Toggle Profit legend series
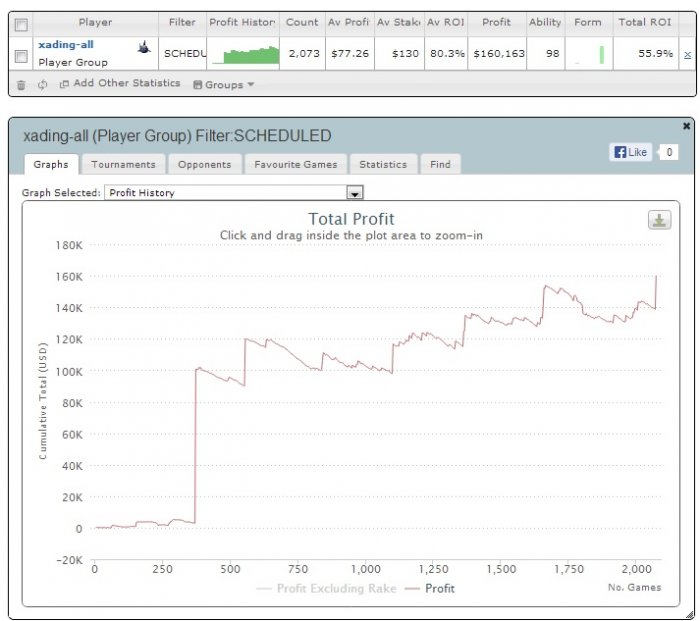The image size is (700, 621). [429, 588]
